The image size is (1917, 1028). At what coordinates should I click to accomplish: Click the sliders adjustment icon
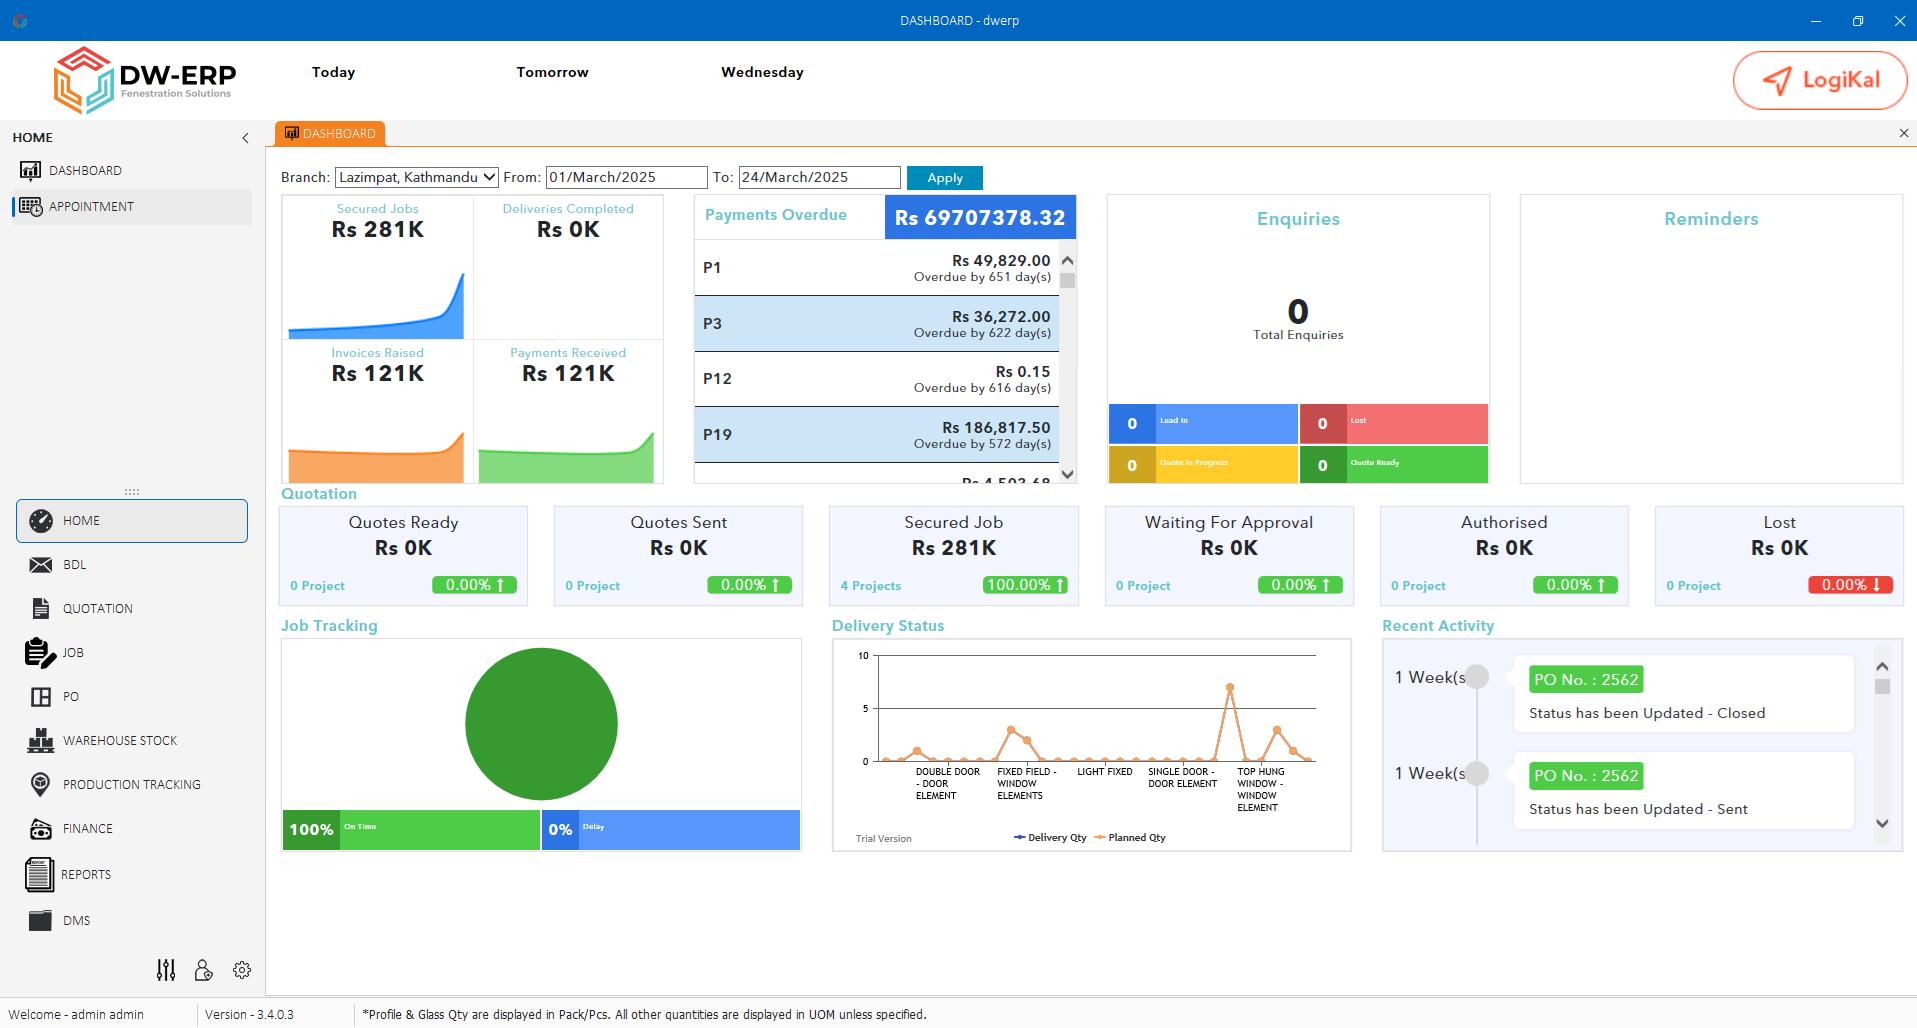(x=166, y=970)
